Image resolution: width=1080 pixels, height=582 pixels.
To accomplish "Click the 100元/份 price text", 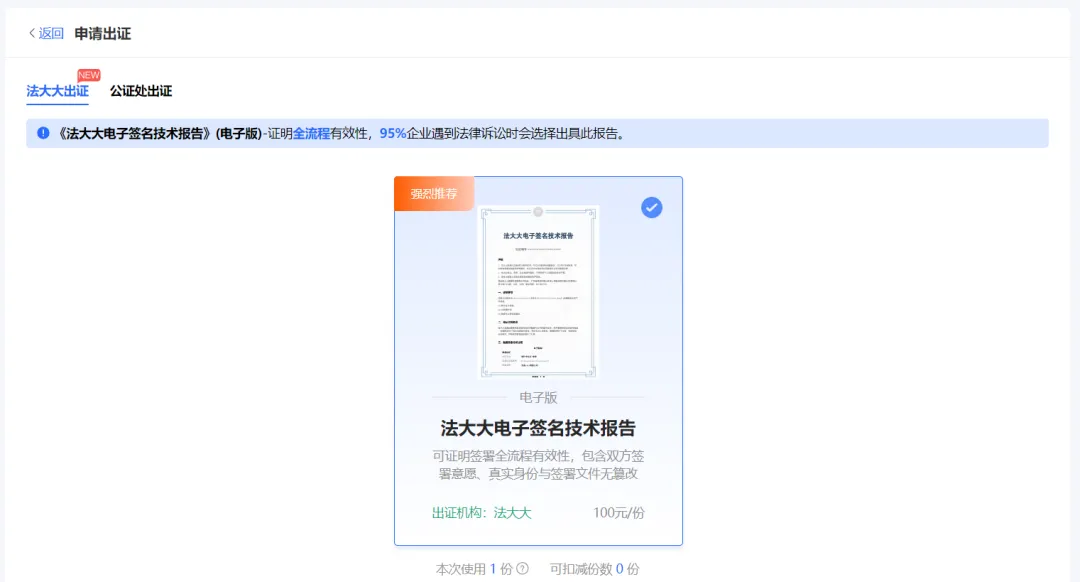I will 619,512.
